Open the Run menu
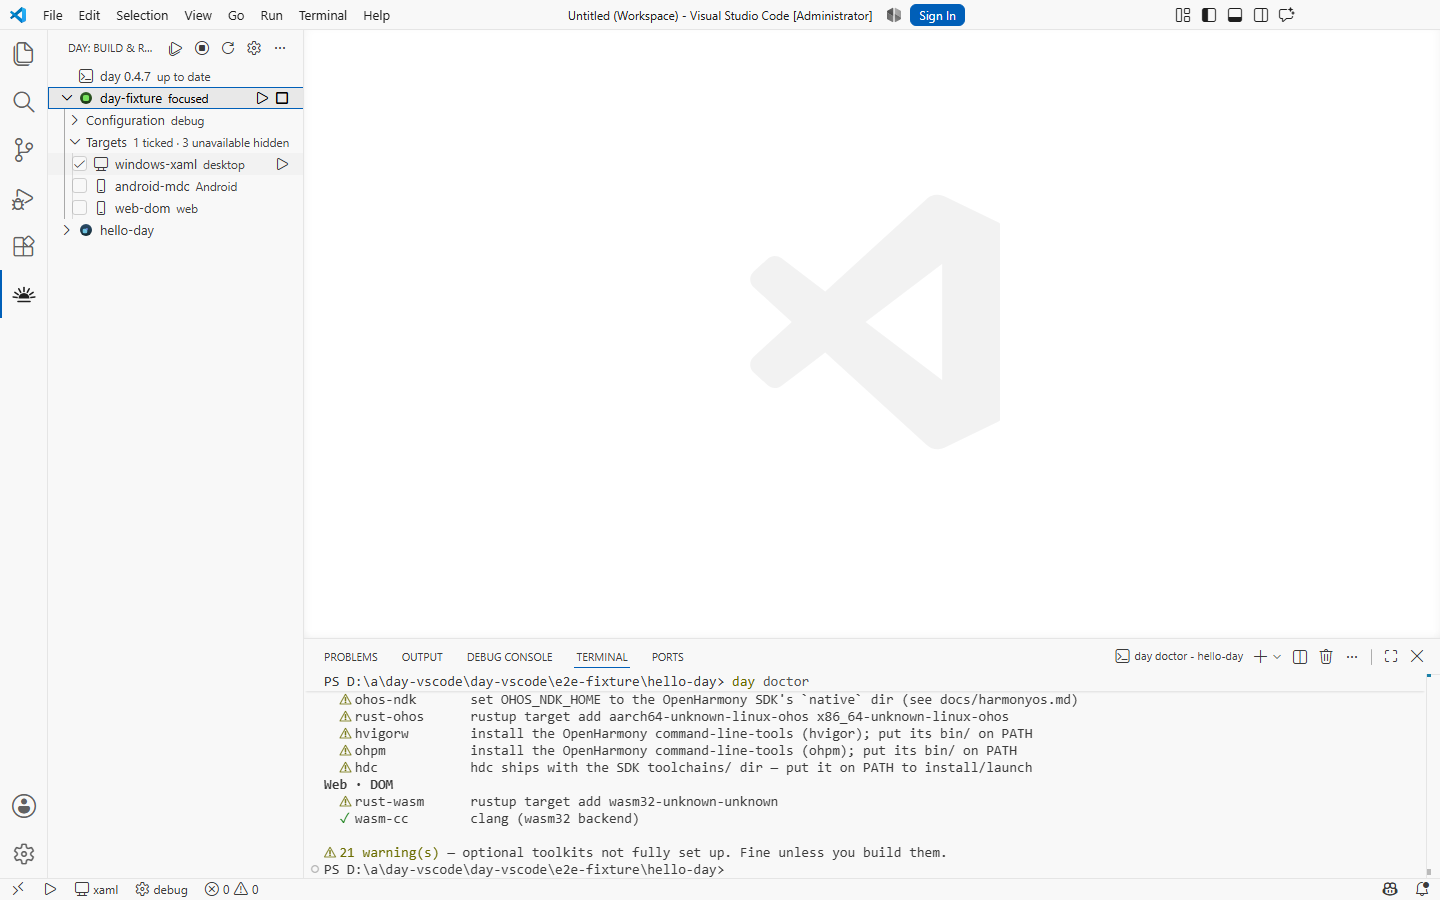This screenshot has height=900, width=1440. click(x=271, y=15)
